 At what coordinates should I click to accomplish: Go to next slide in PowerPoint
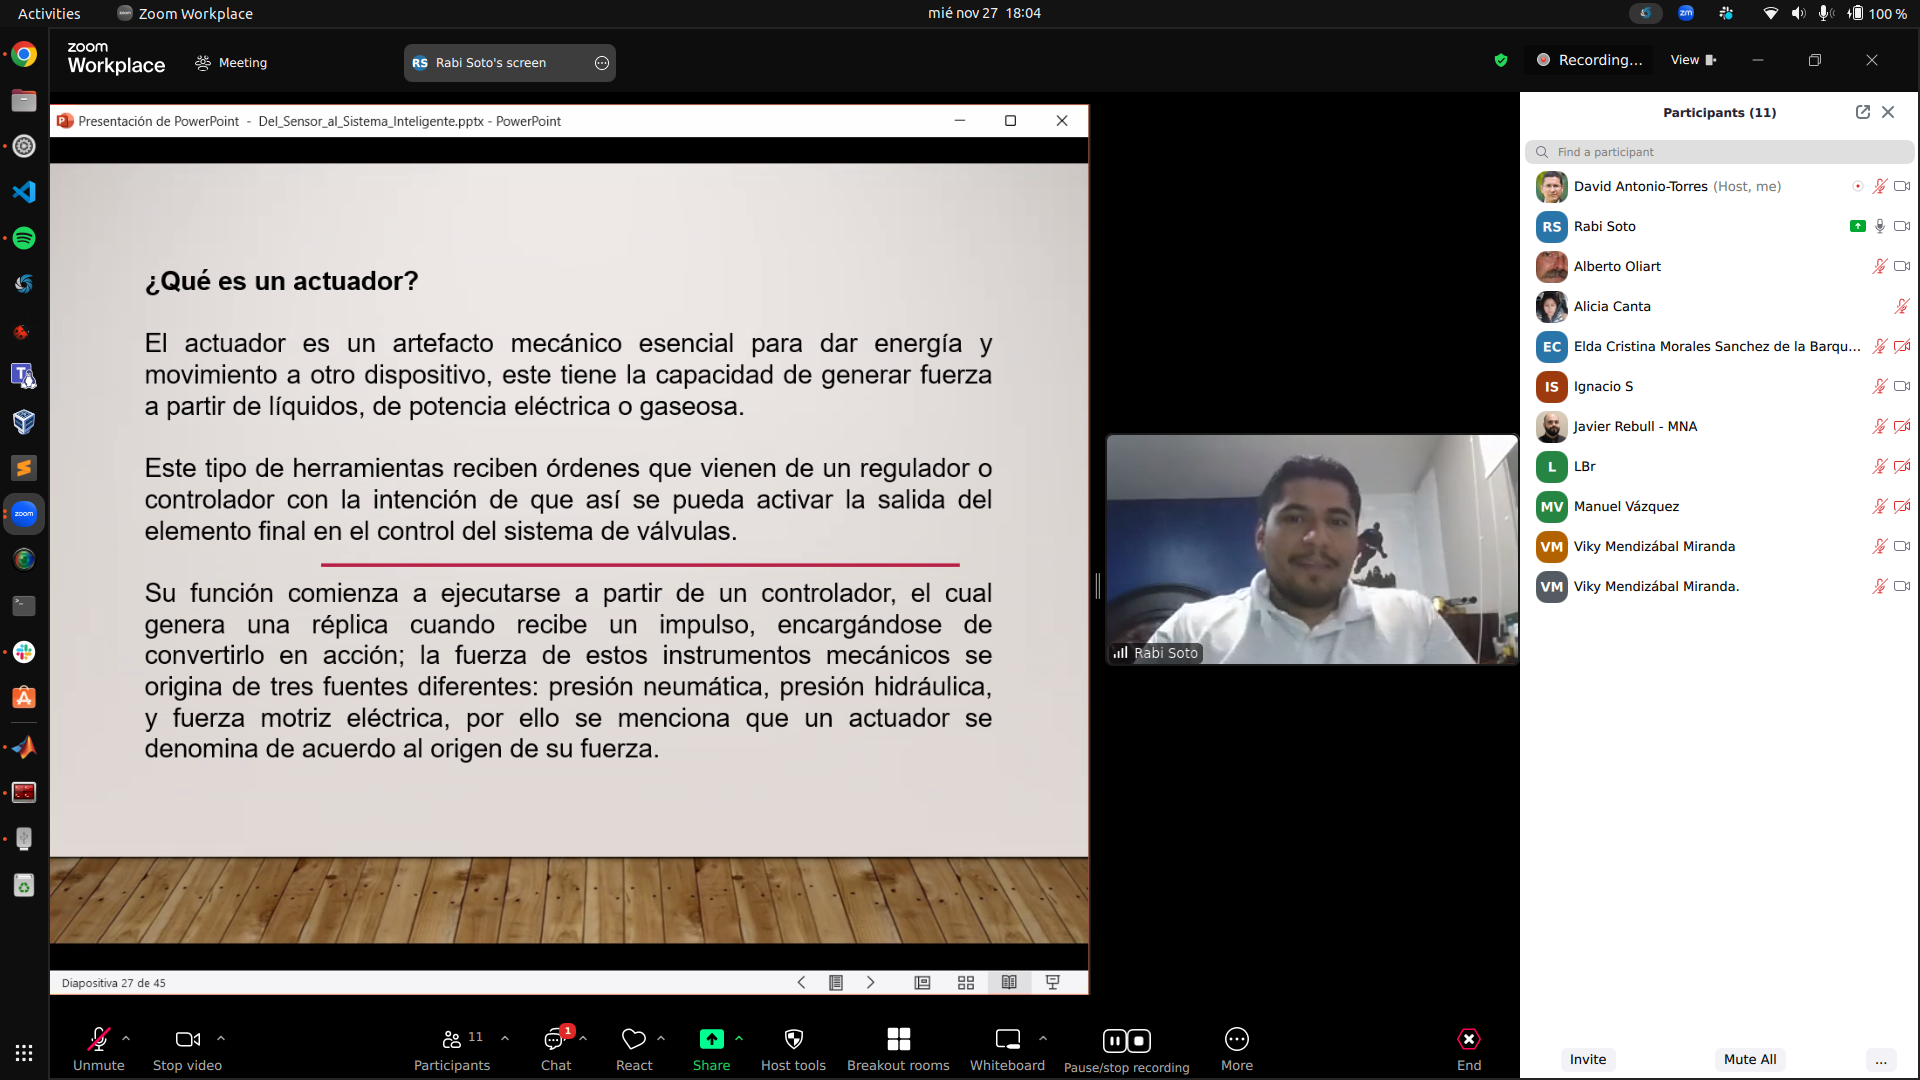coord(870,983)
